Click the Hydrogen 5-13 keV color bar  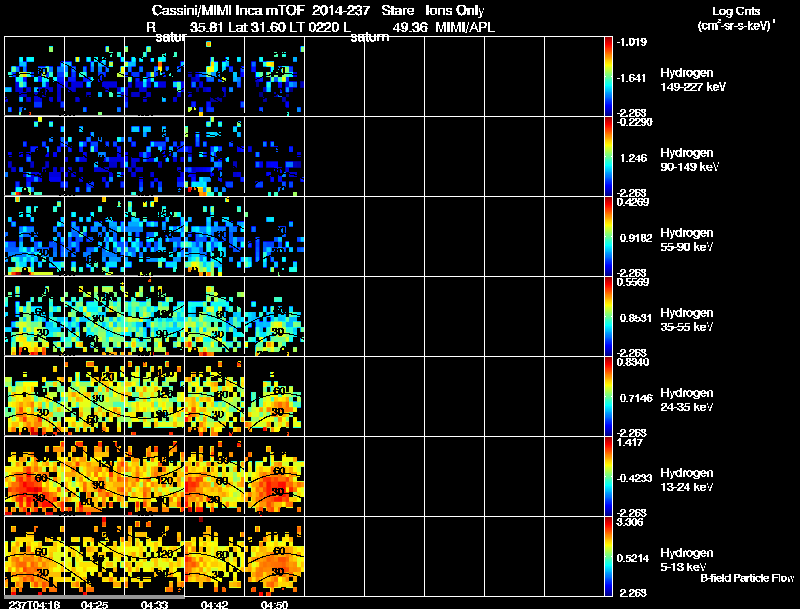pyautogui.click(x=610, y=556)
